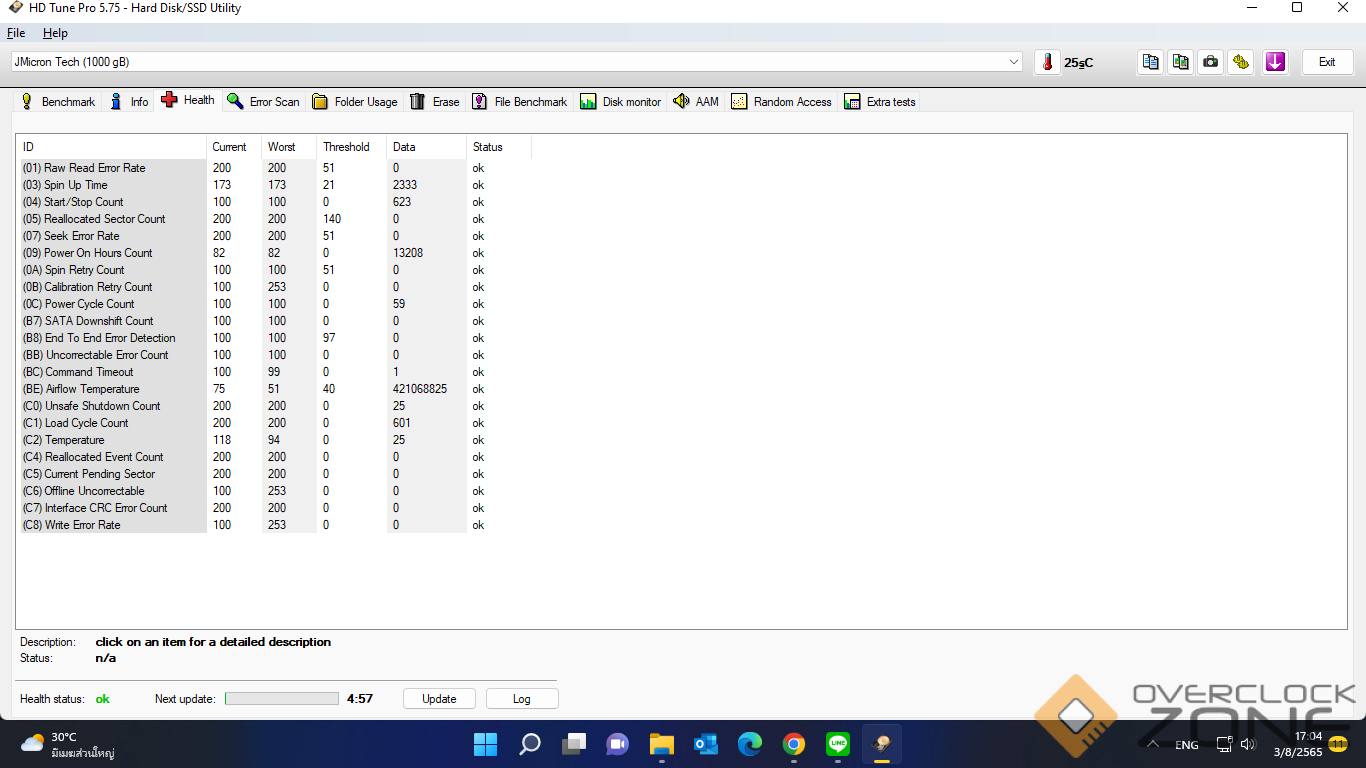The image size is (1366, 768).
Task: Click the Threshold column header
Action: (x=352, y=147)
